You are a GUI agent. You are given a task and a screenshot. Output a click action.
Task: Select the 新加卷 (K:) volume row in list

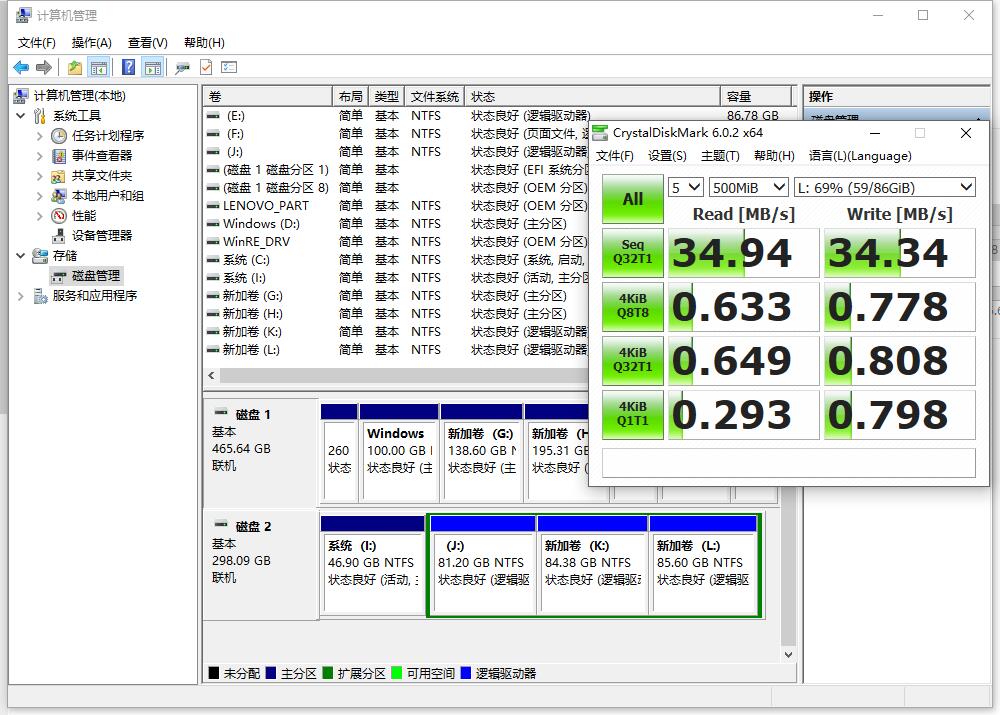(395, 332)
